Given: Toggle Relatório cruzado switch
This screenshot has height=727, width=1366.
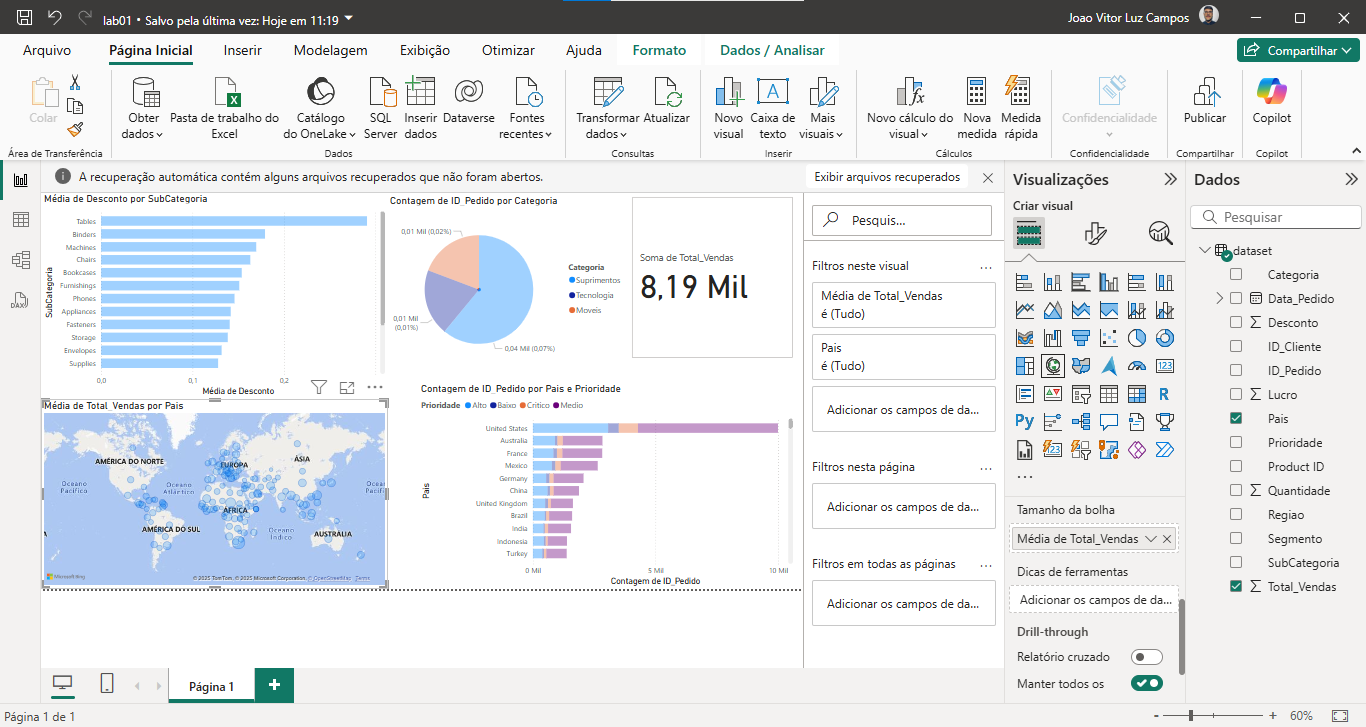Looking at the screenshot, I should tap(1147, 657).
